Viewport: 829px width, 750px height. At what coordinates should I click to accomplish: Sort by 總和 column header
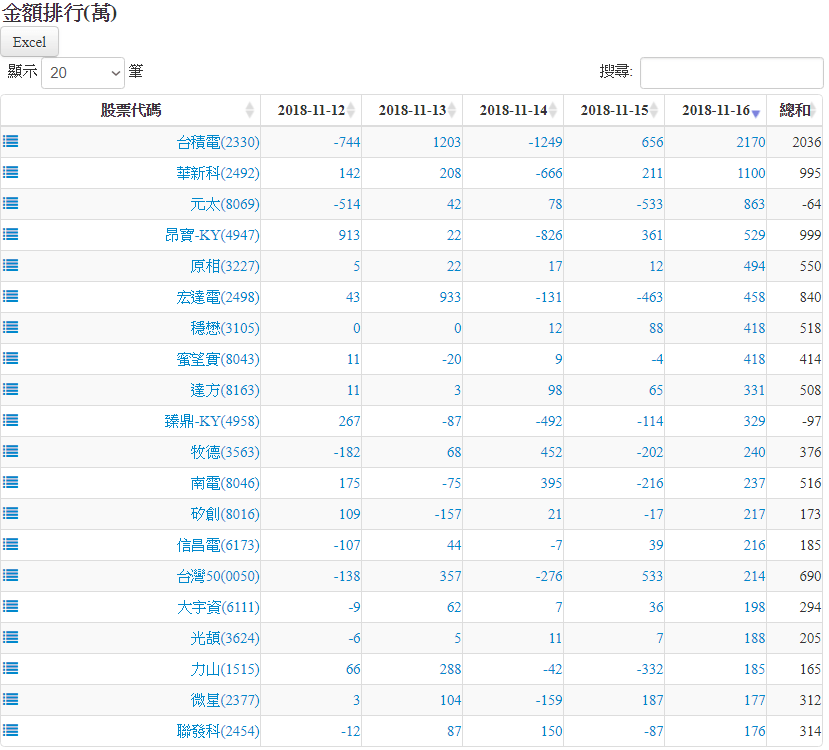795,110
